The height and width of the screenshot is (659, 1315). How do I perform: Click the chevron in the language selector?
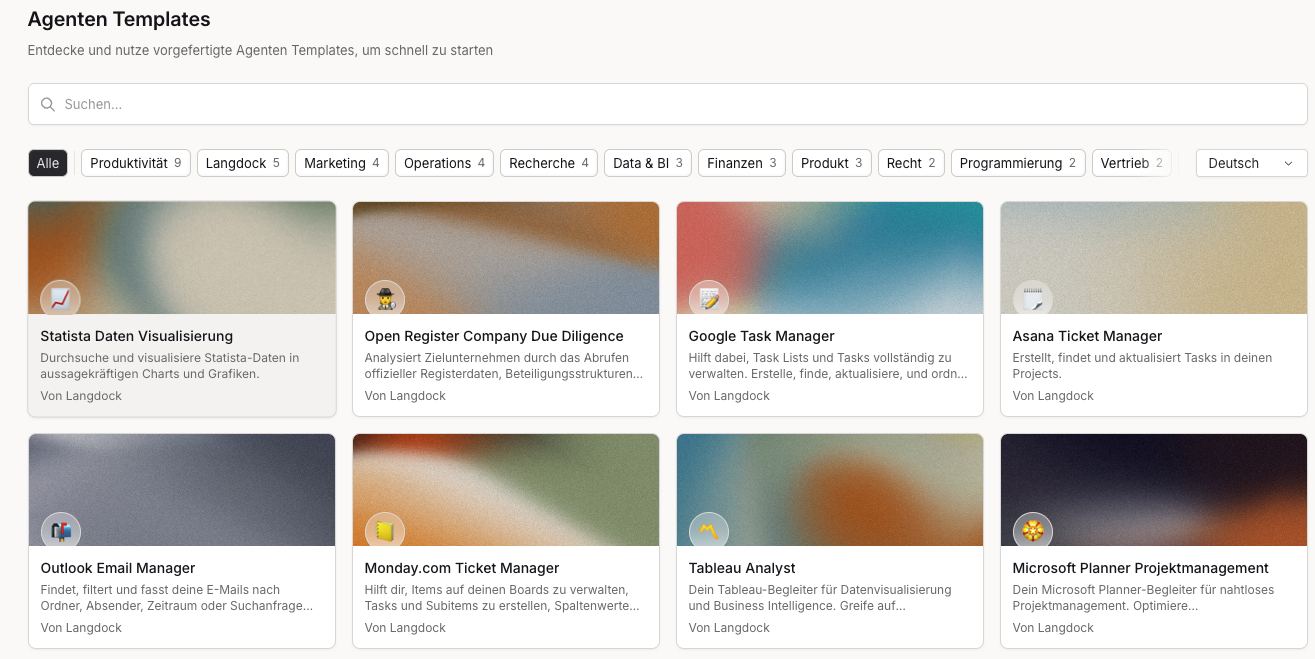coord(1288,163)
